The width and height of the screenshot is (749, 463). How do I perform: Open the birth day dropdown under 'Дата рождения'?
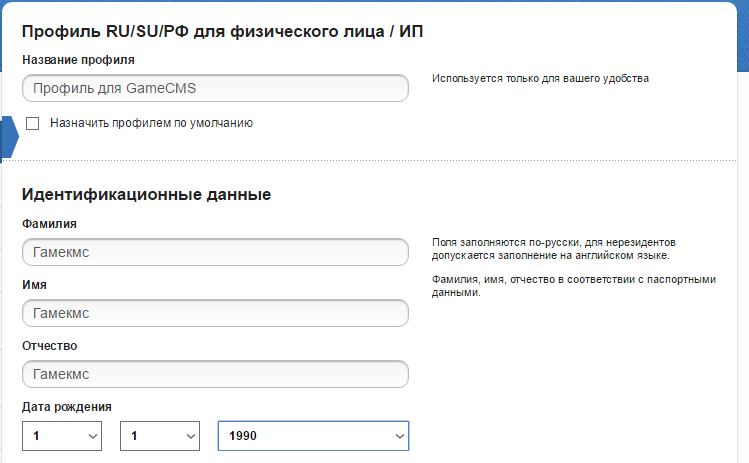coord(62,436)
